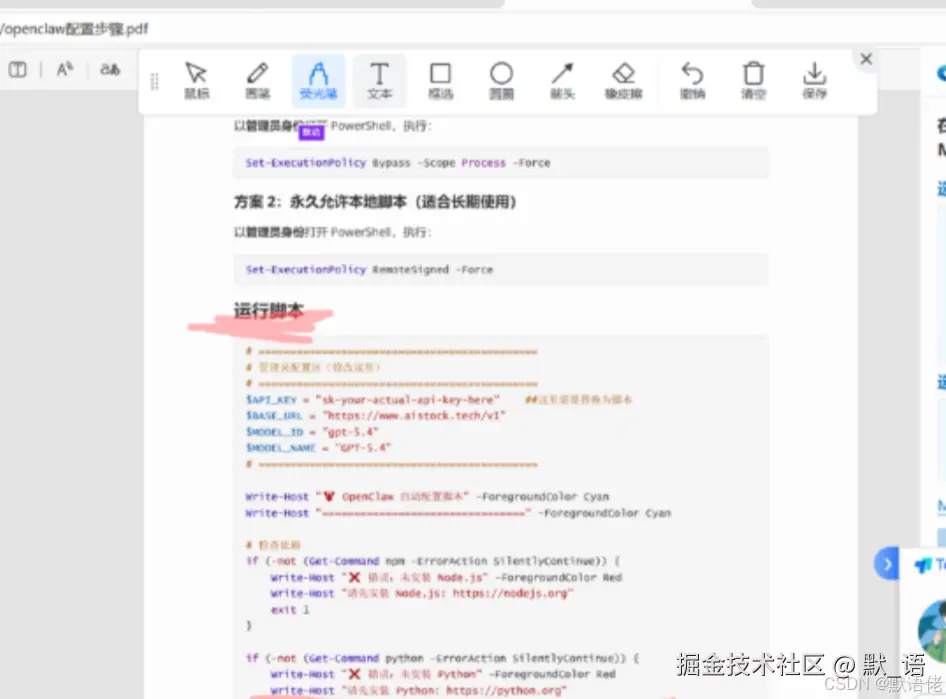
Task: Select the arrow tool (箭头)
Action: pos(562,81)
